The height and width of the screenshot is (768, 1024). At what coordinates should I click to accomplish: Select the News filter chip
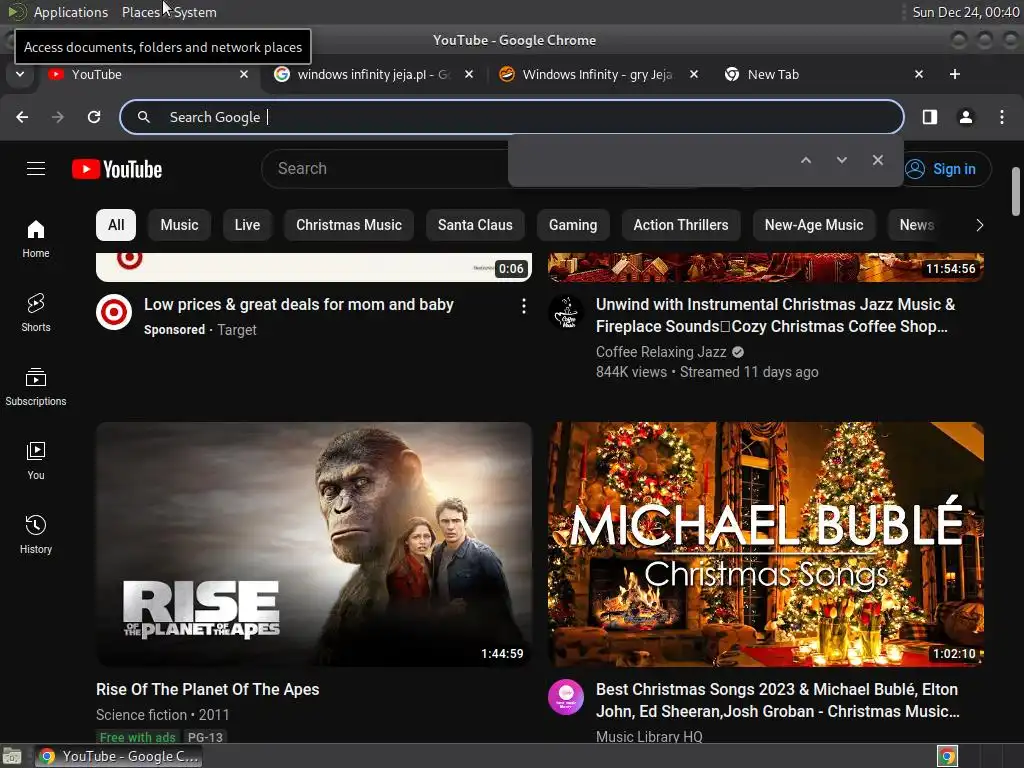click(917, 225)
